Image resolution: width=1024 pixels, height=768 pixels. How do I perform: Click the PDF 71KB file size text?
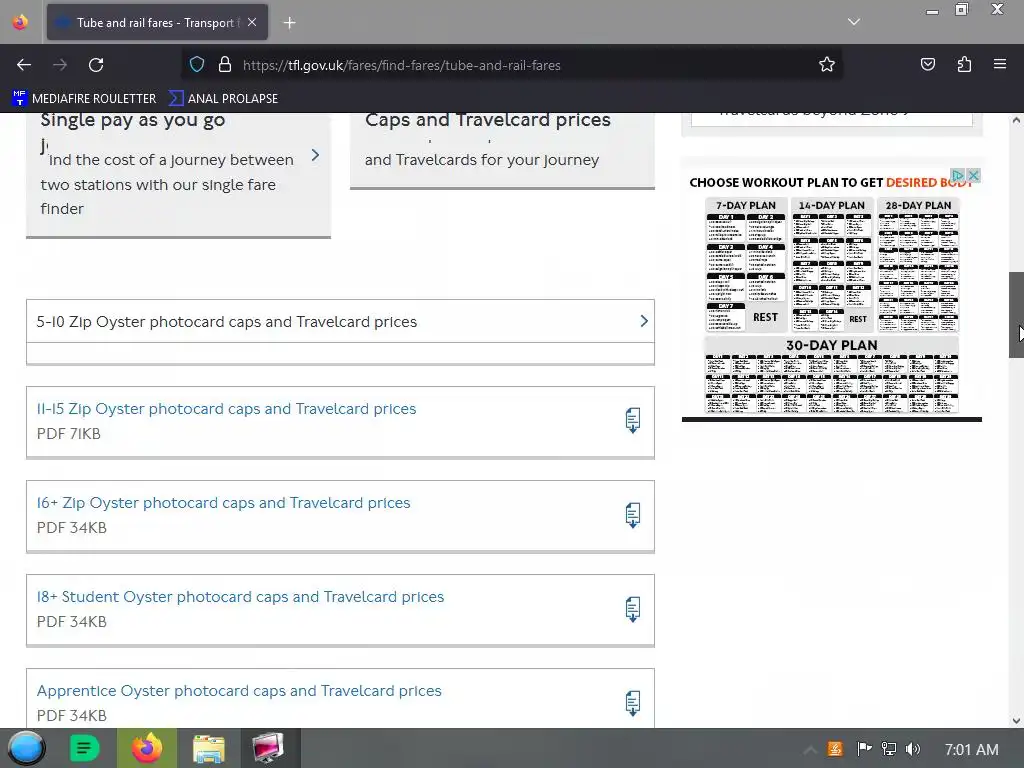[x=69, y=434]
